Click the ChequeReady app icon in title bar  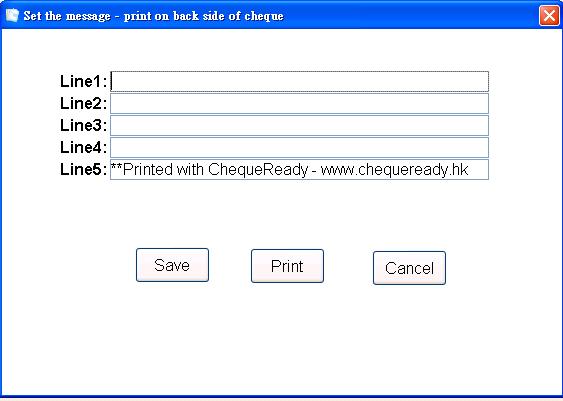[x=12, y=15]
